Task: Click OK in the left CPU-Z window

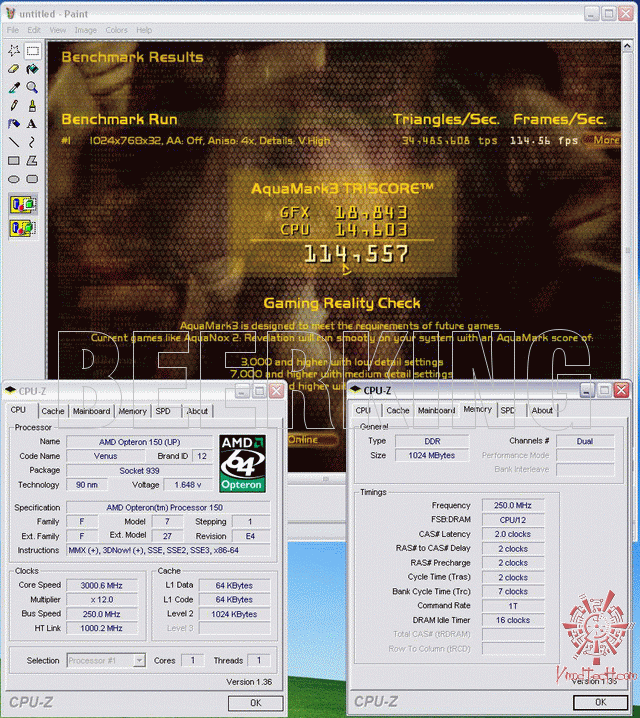Action: (255, 702)
